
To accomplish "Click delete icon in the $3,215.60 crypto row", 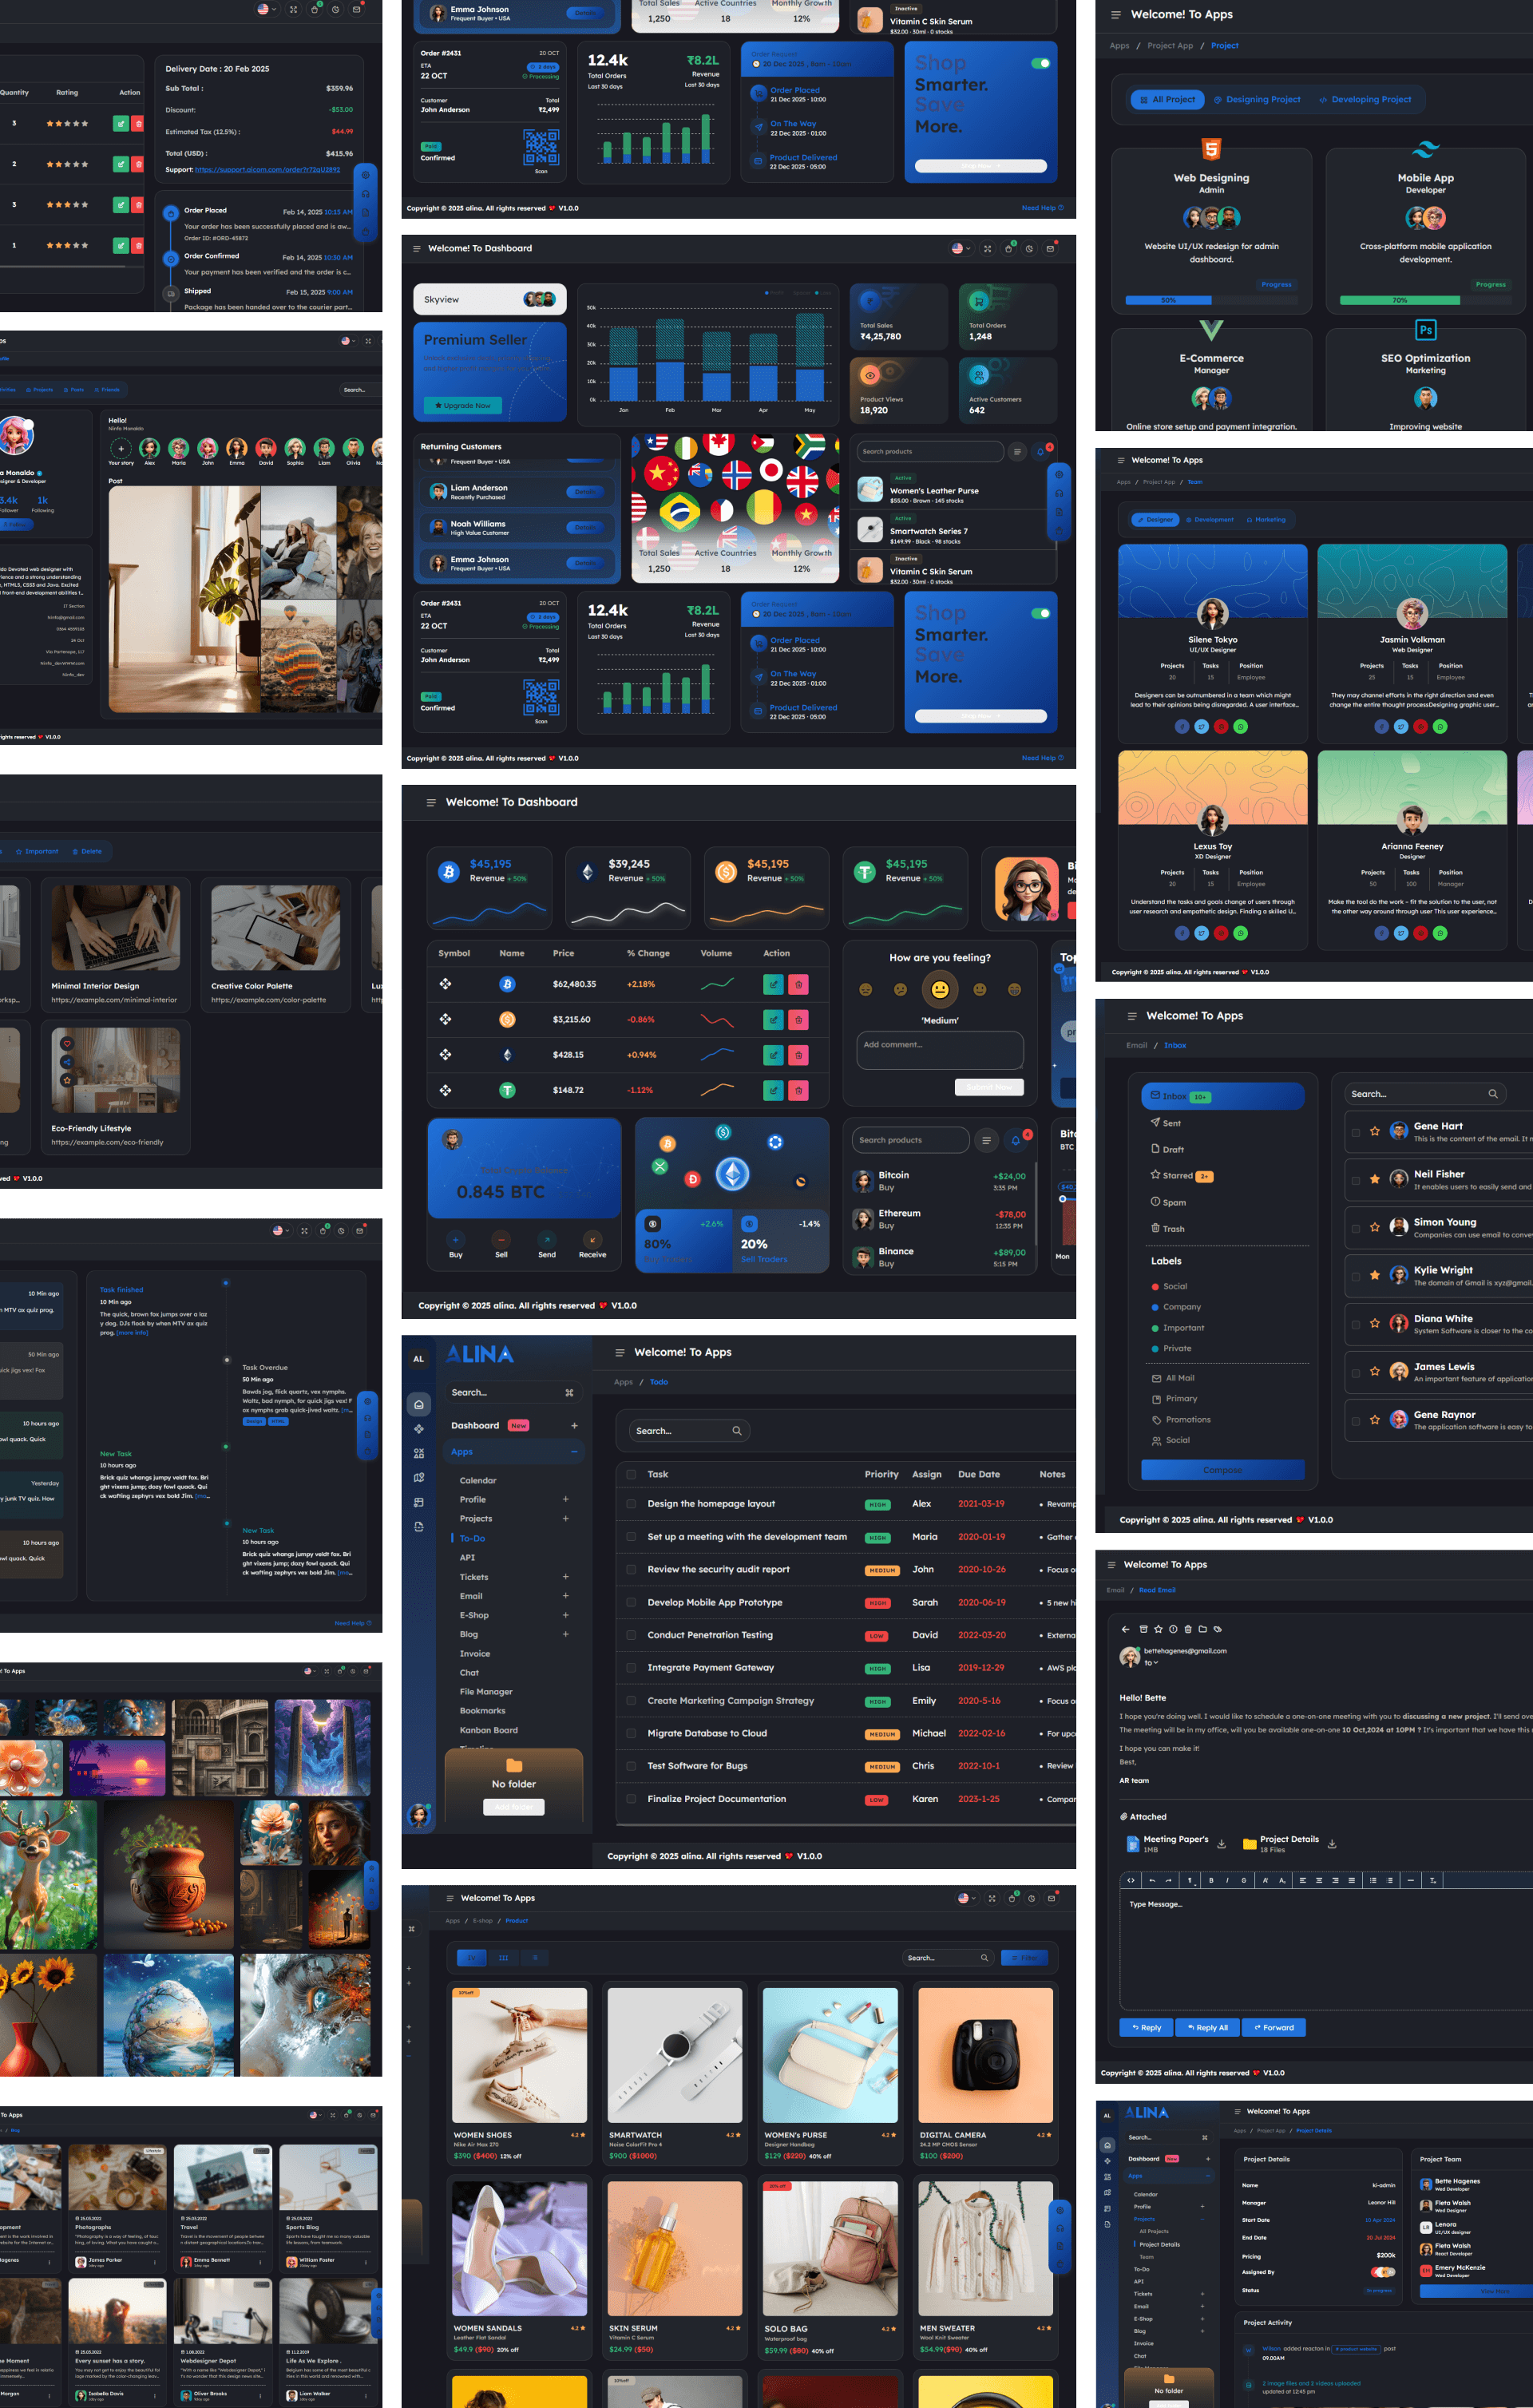I will coord(798,1020).
